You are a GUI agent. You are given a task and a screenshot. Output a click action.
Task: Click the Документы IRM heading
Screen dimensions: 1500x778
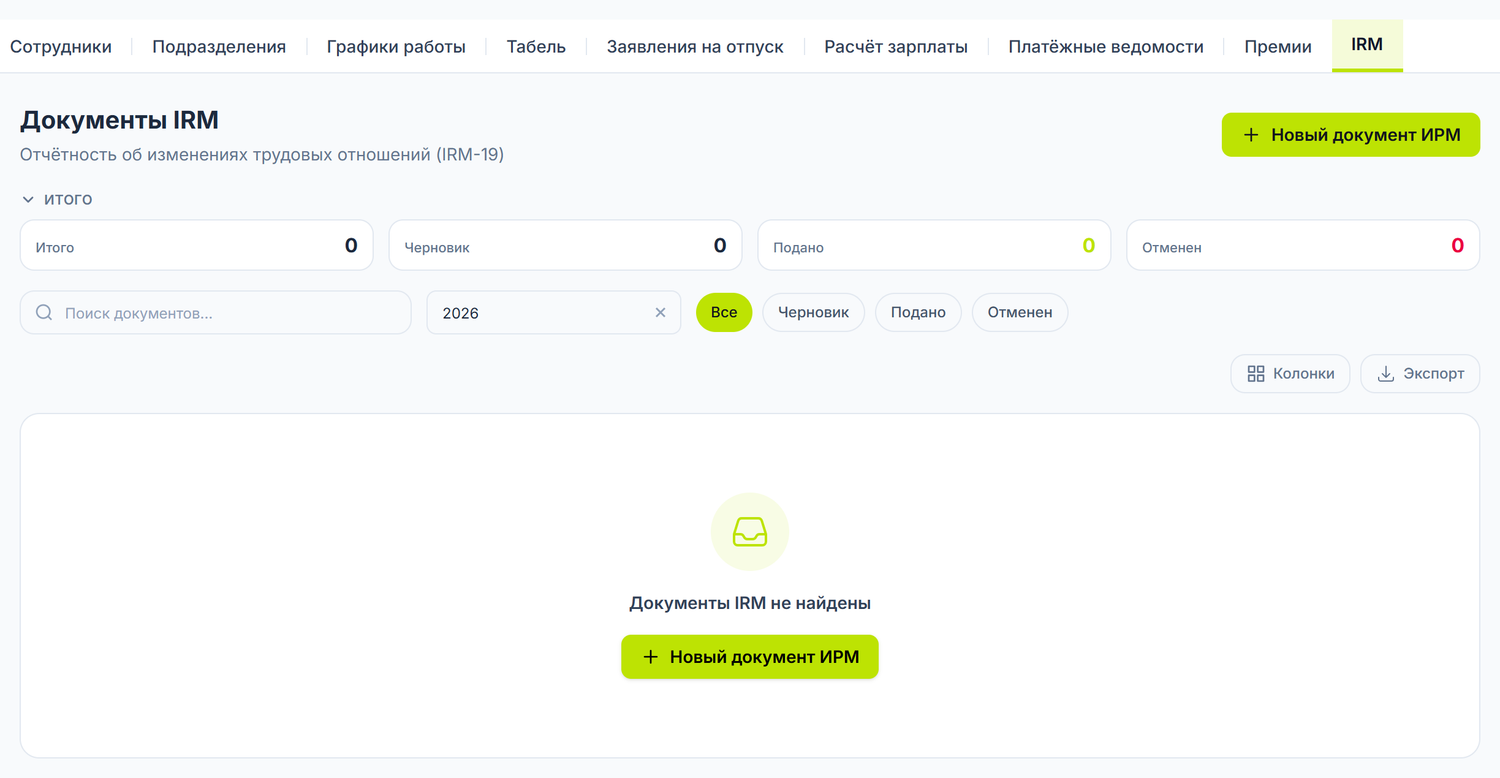point(119,121)
